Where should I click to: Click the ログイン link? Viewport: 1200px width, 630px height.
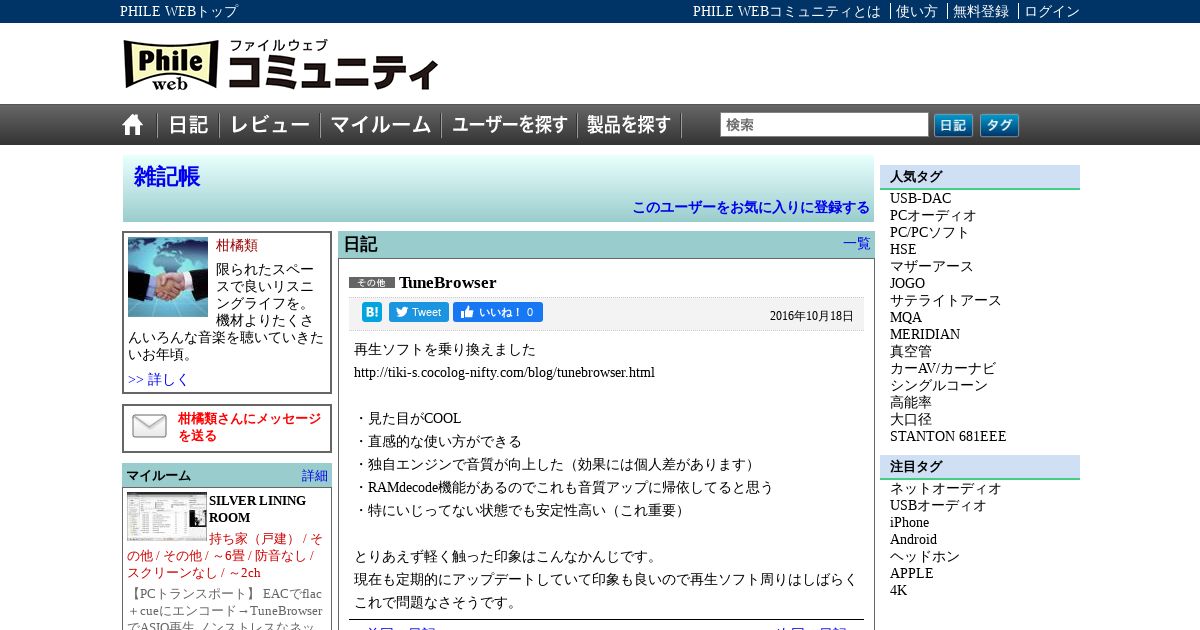pos(1052,11)
